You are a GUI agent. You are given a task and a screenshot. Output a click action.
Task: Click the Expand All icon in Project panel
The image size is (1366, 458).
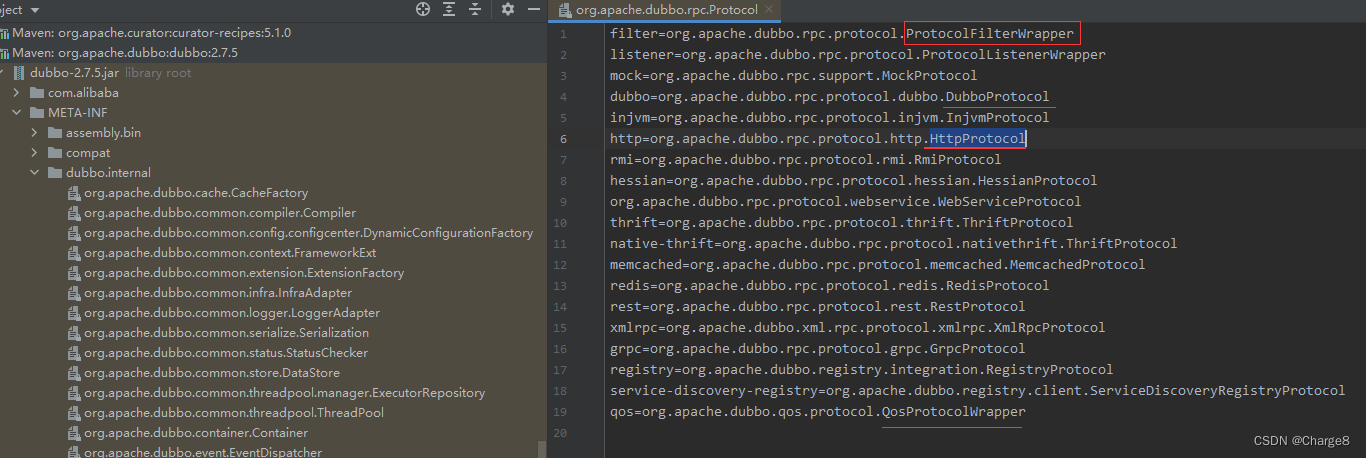(449, 9)
